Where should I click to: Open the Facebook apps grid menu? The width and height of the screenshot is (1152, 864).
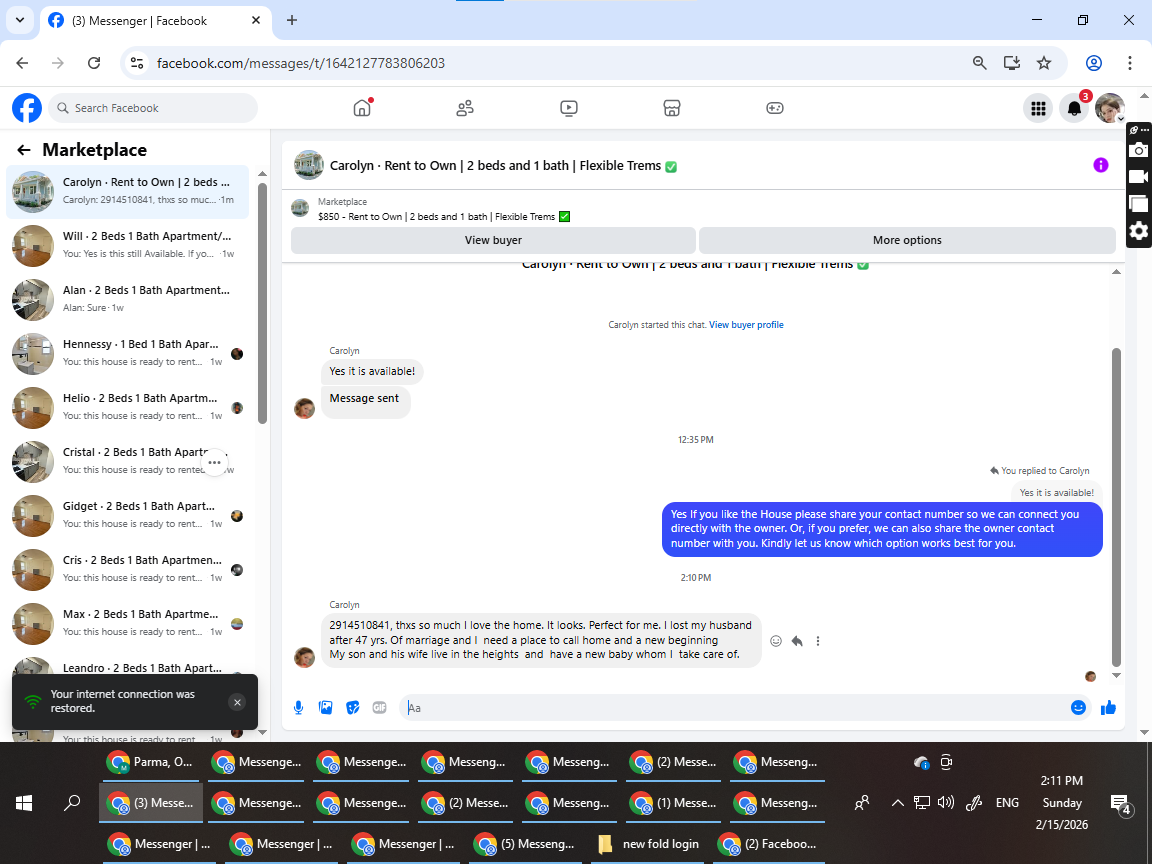(x=1038, y=109)
